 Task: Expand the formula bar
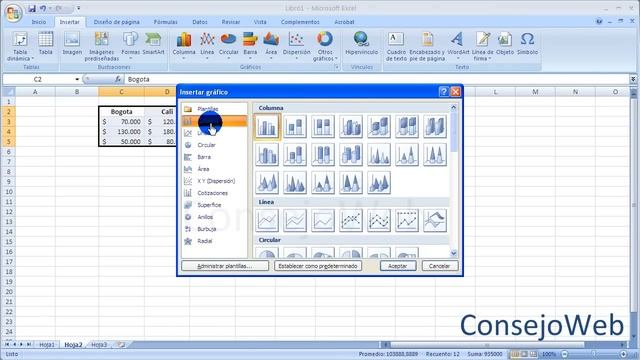(x=633, y=79)
